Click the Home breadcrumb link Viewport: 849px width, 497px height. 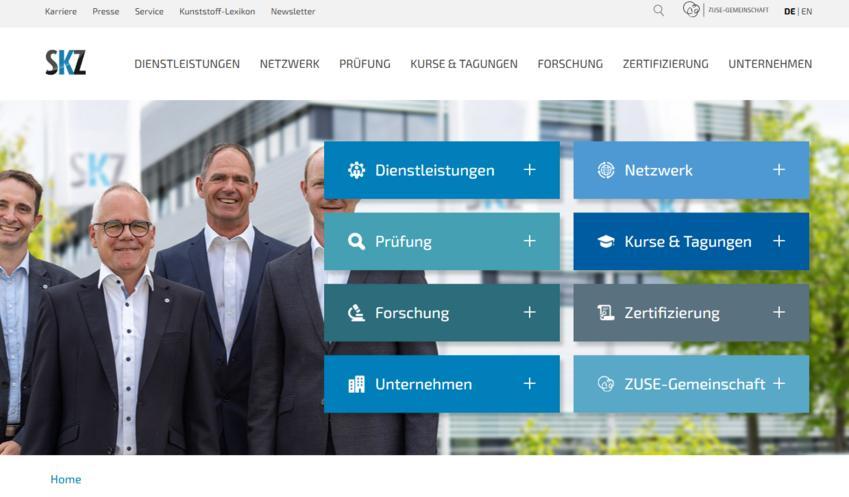click(x=66, y=479)
